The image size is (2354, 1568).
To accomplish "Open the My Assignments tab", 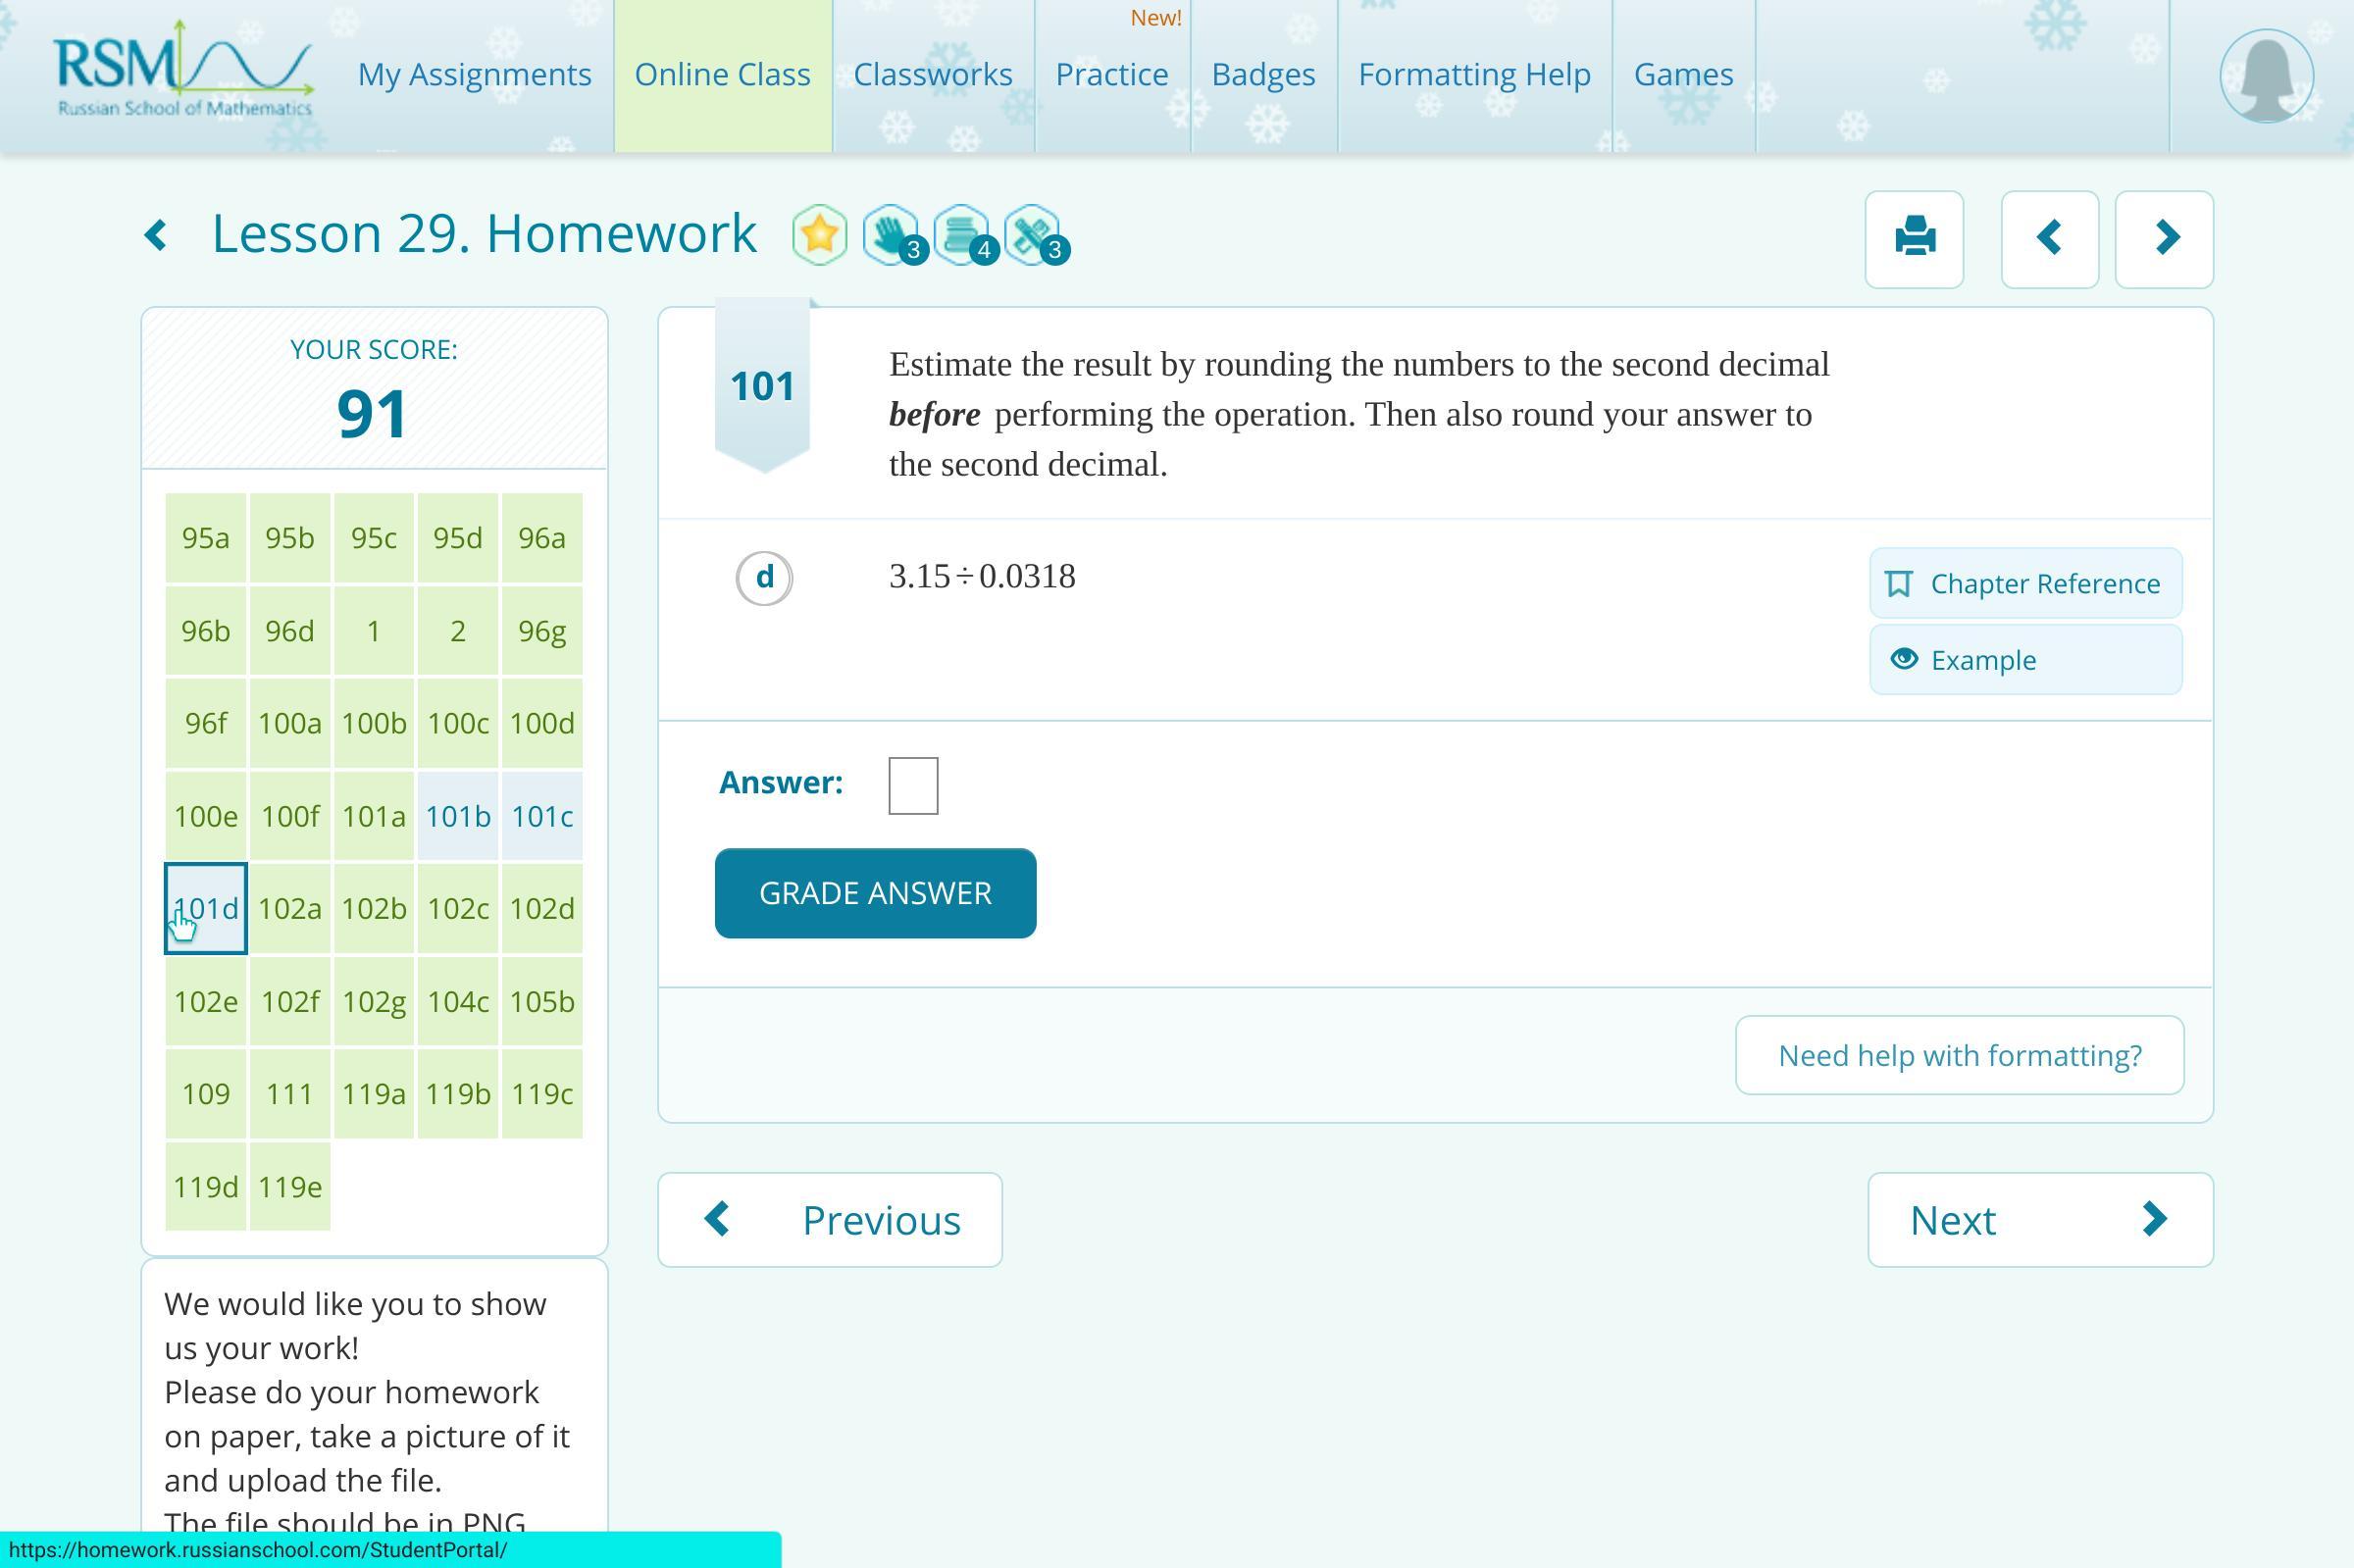I will (x=474, y=75).
